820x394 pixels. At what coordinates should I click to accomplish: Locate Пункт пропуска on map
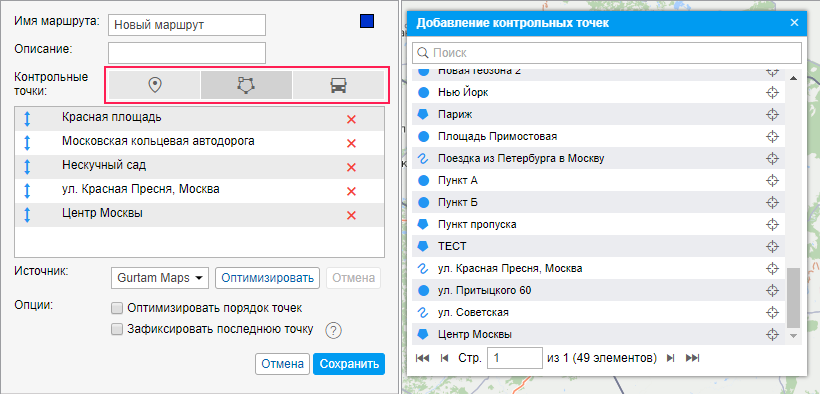(x=772, y=224)
